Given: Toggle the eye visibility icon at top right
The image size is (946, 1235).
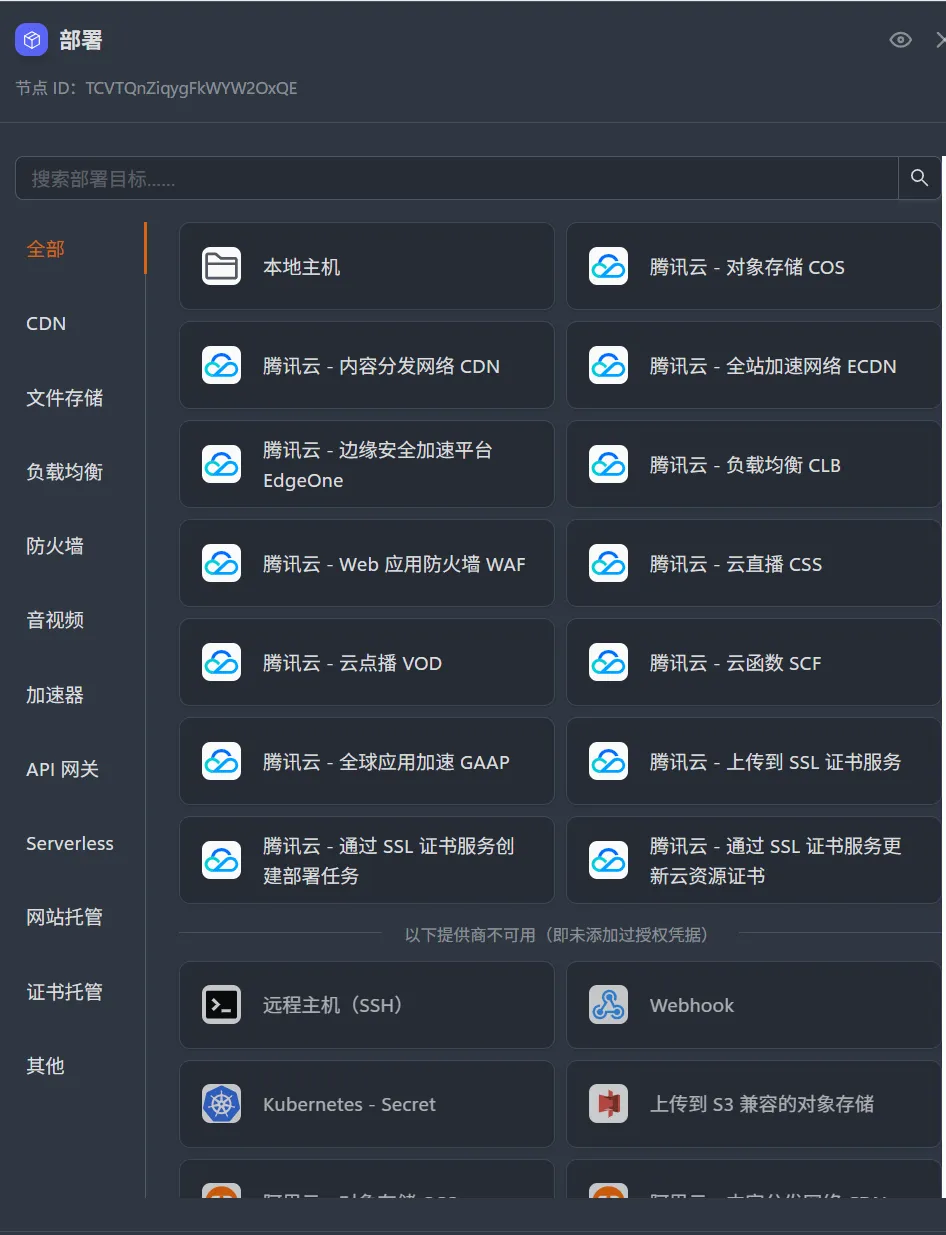Looking at the screenshot, I should point(900,39).
